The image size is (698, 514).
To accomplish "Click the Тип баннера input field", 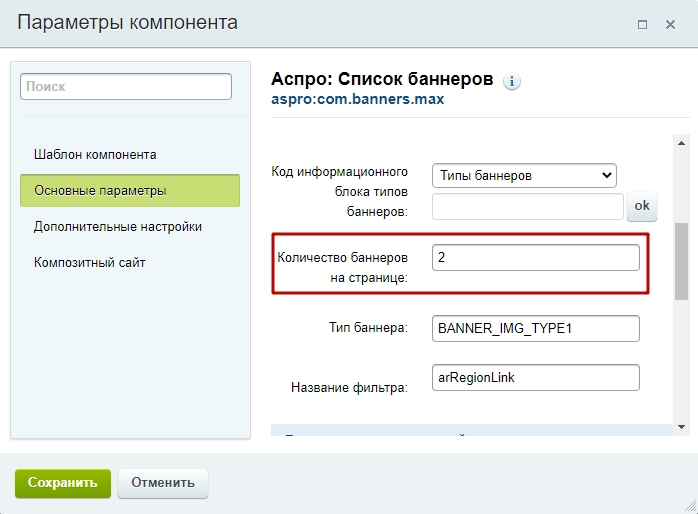I will [536, 328].
